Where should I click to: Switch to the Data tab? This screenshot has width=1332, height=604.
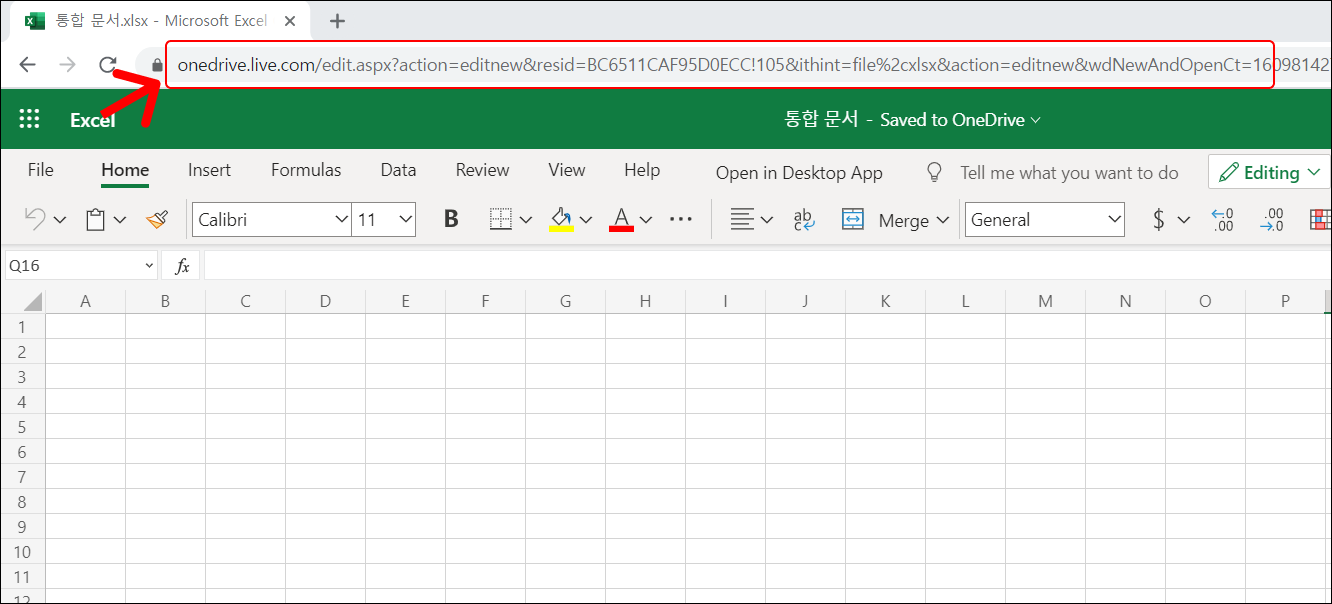(398, 170)
